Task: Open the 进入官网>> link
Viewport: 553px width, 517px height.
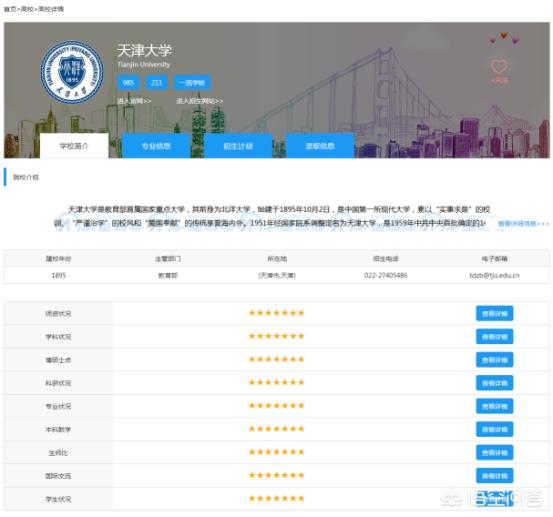Action: click(x=134, y=101)
